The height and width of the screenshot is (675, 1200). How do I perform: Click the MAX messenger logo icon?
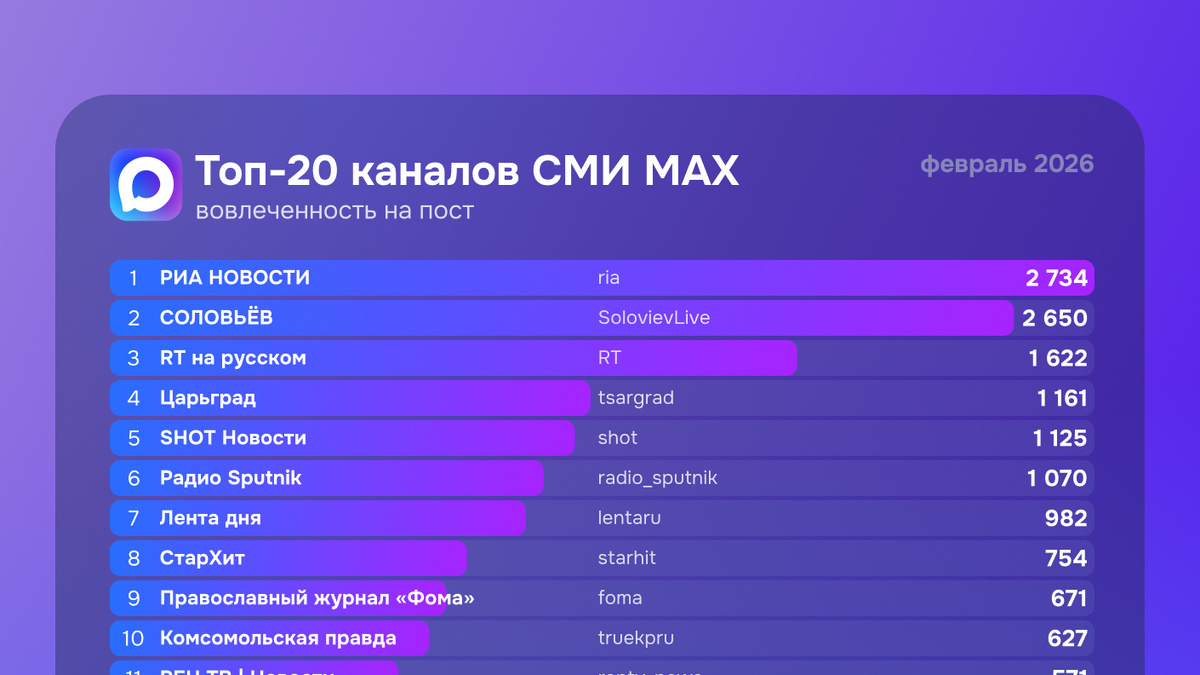tap(146, 184)
